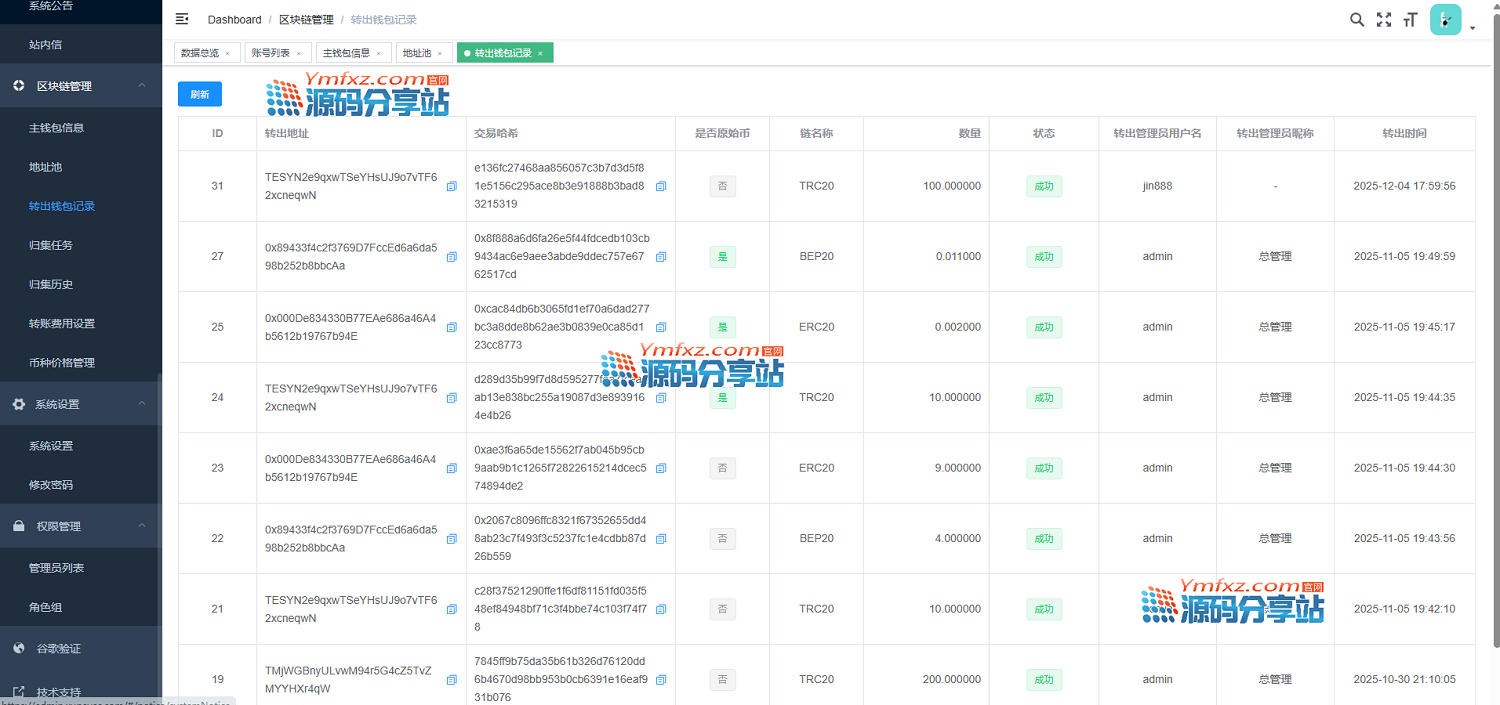
Task: Open 归集任务 in the sidebar
Action: (51, 245)
